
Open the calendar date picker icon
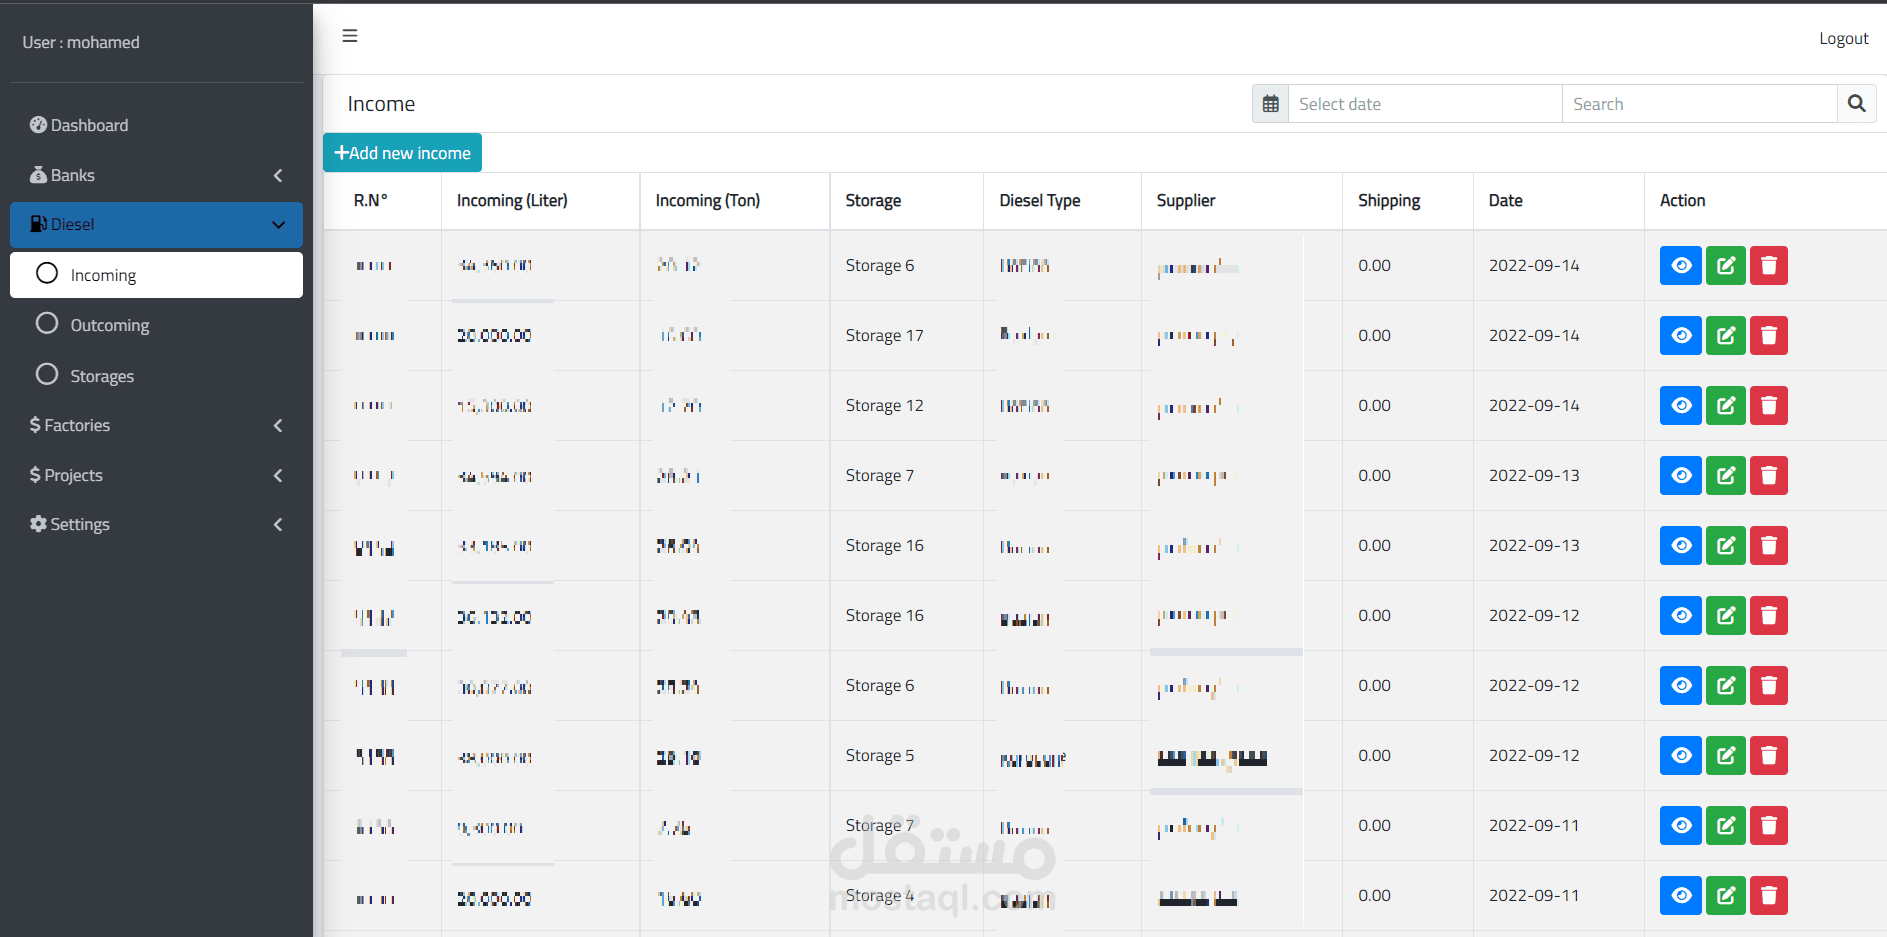pos(1270,104)
